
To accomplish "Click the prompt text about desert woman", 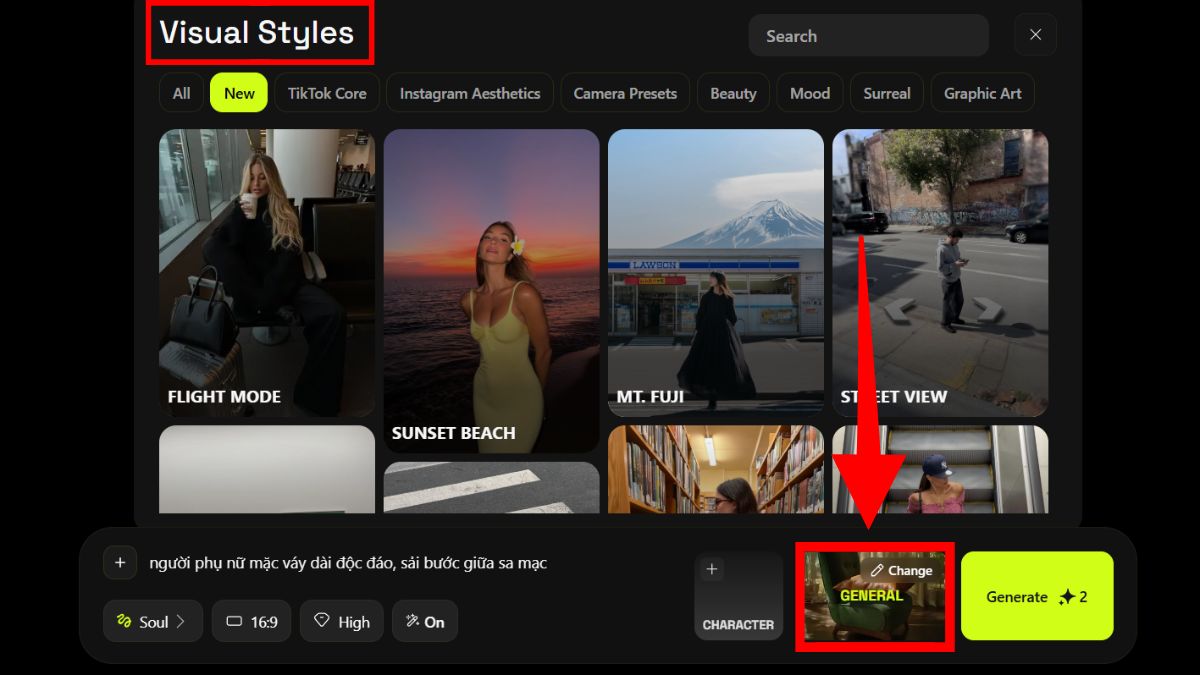I will tap(348, 563).
